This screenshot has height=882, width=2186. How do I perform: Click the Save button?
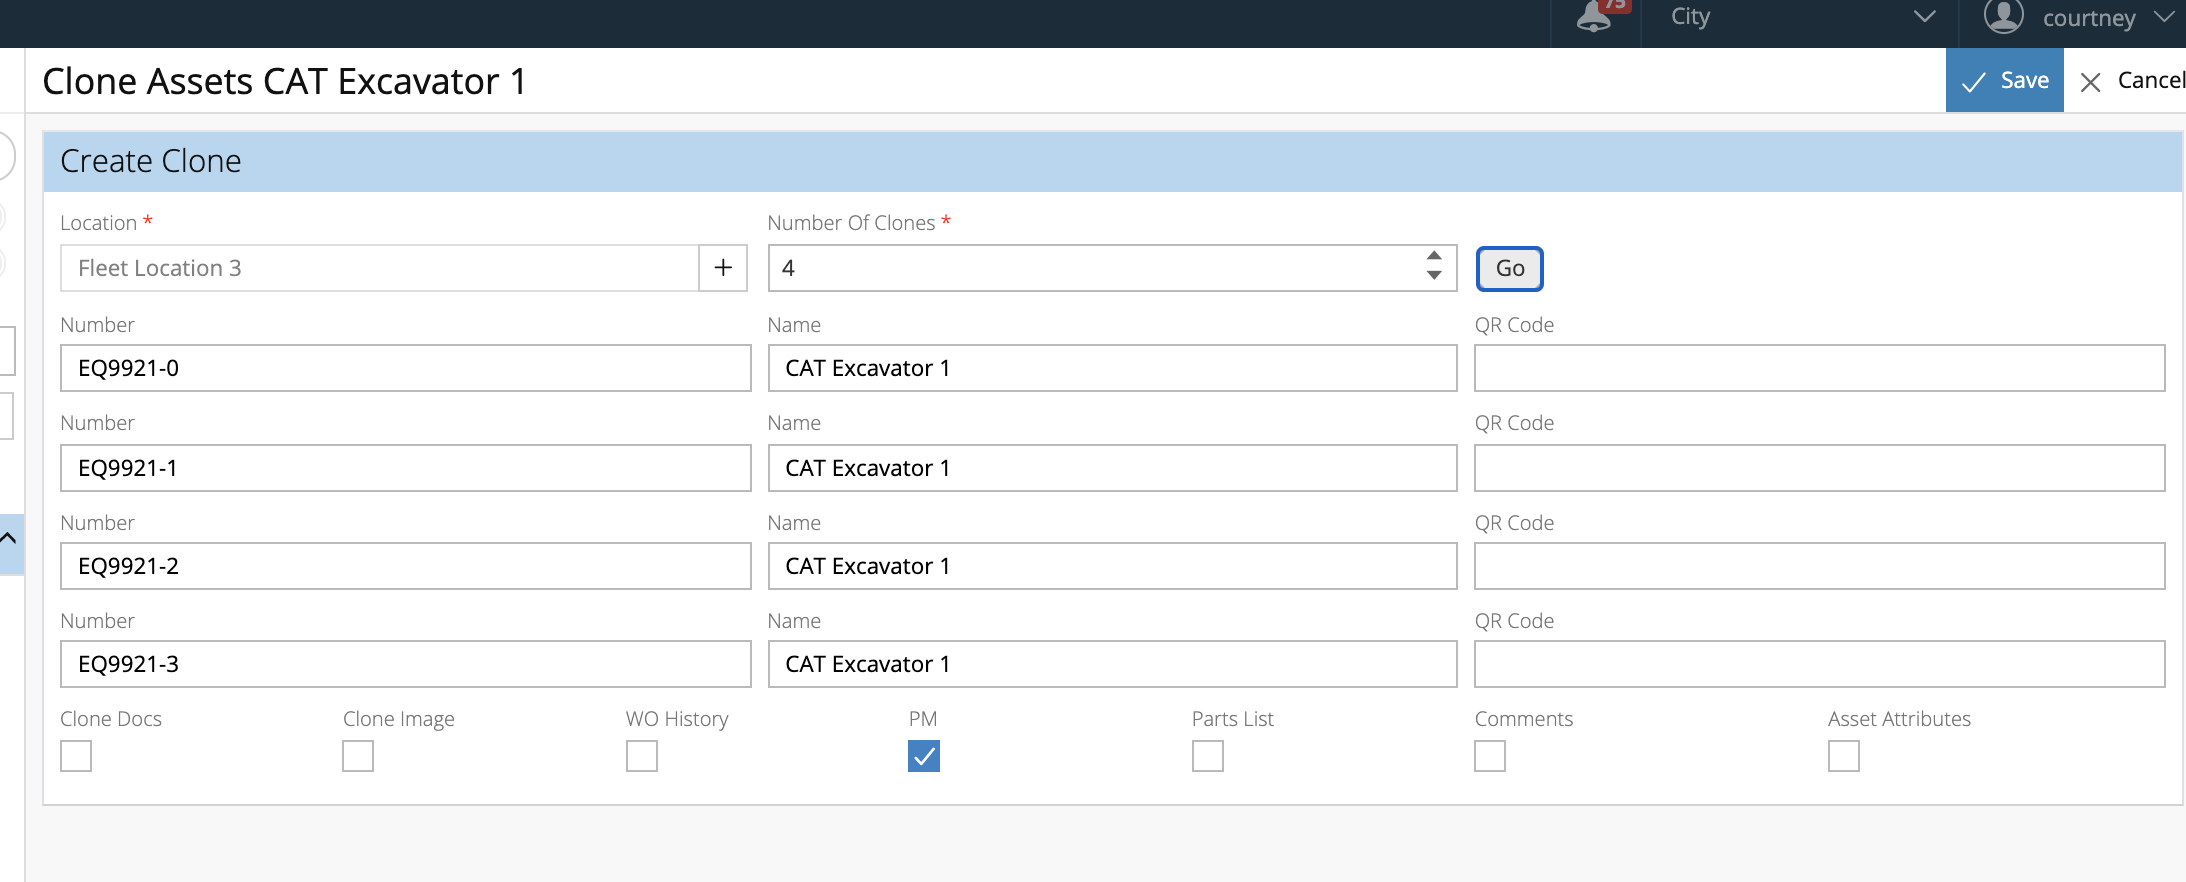coord(2005,80)
